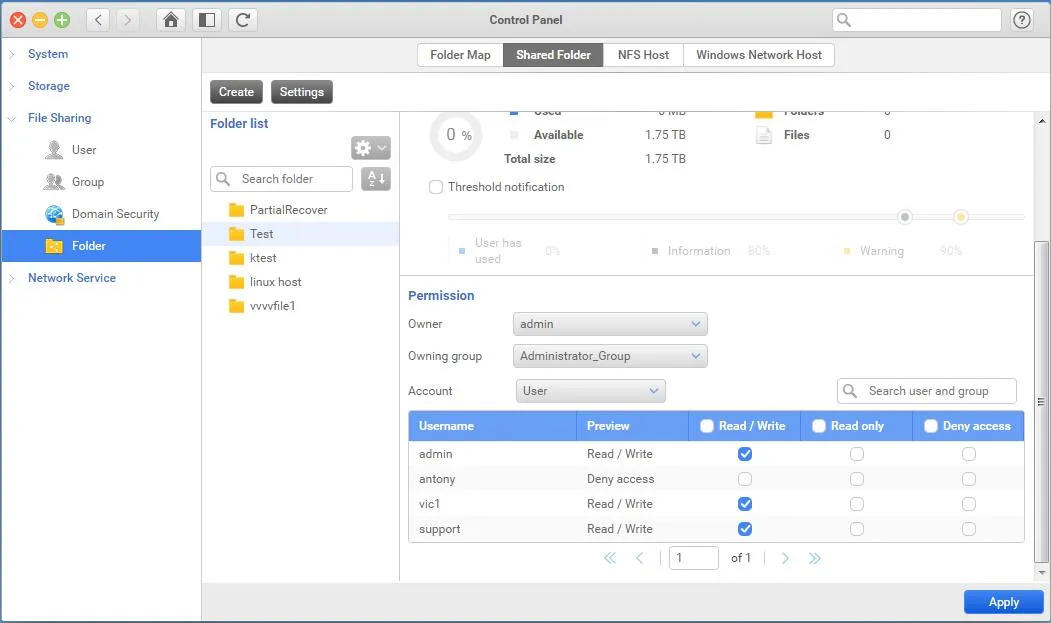Uncheck Read / Write for support
Image resolution: width=1051 pixels, height=623 pixels.
coord(745,529)
